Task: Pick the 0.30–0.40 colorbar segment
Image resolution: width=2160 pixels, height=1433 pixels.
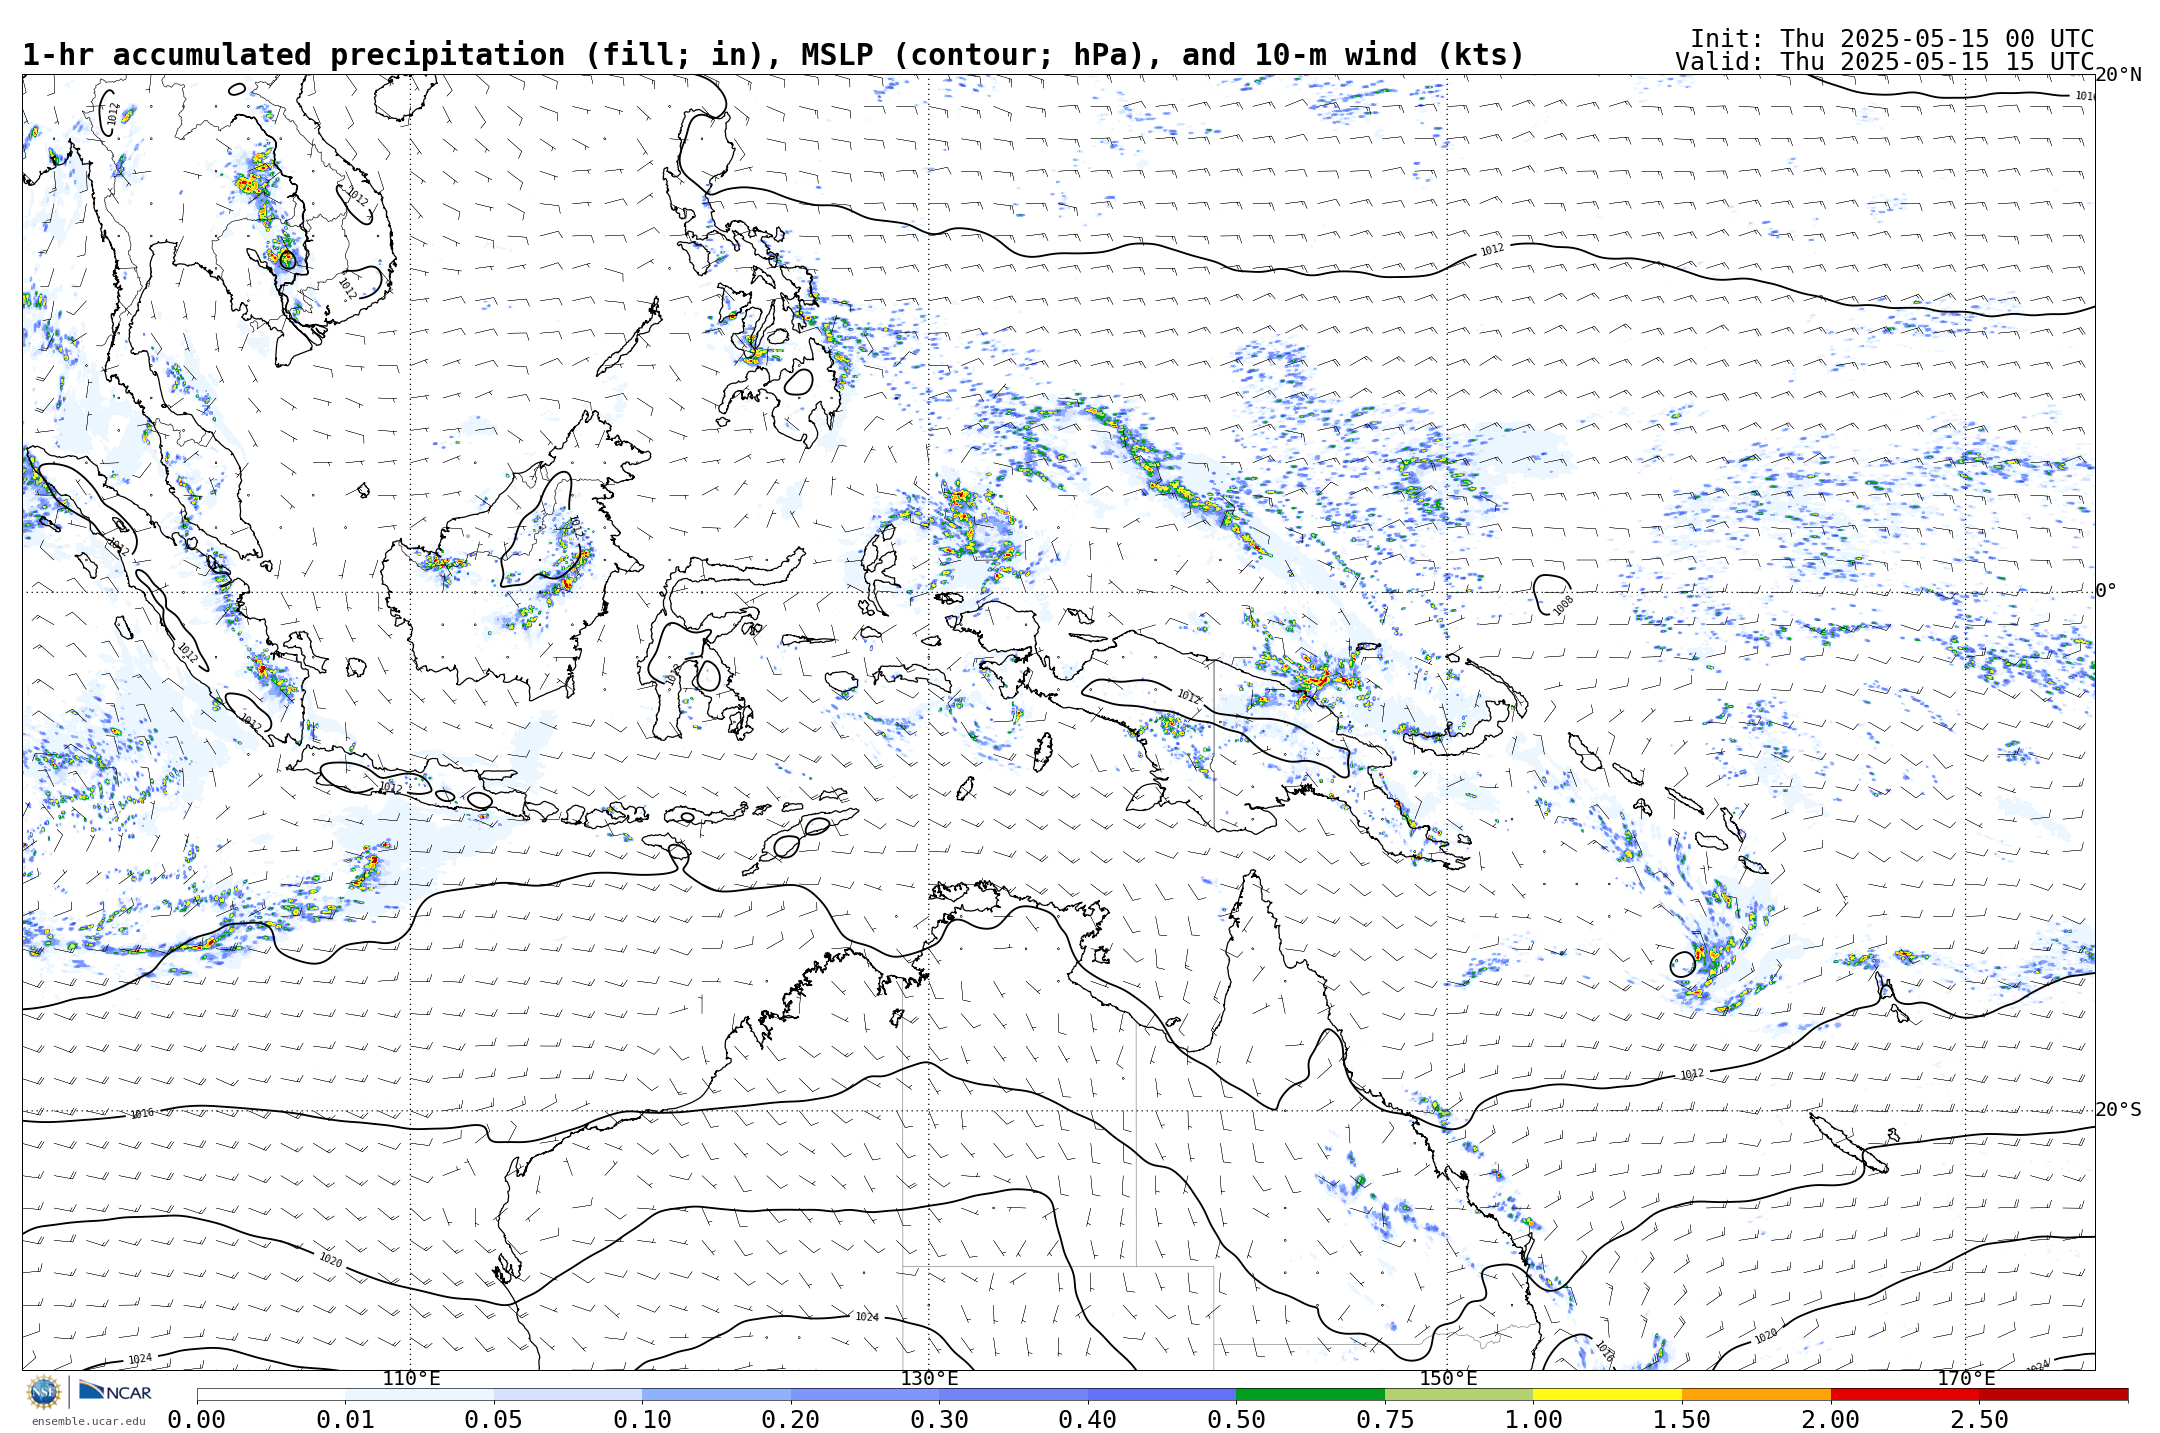Action: (1013, 1394)
